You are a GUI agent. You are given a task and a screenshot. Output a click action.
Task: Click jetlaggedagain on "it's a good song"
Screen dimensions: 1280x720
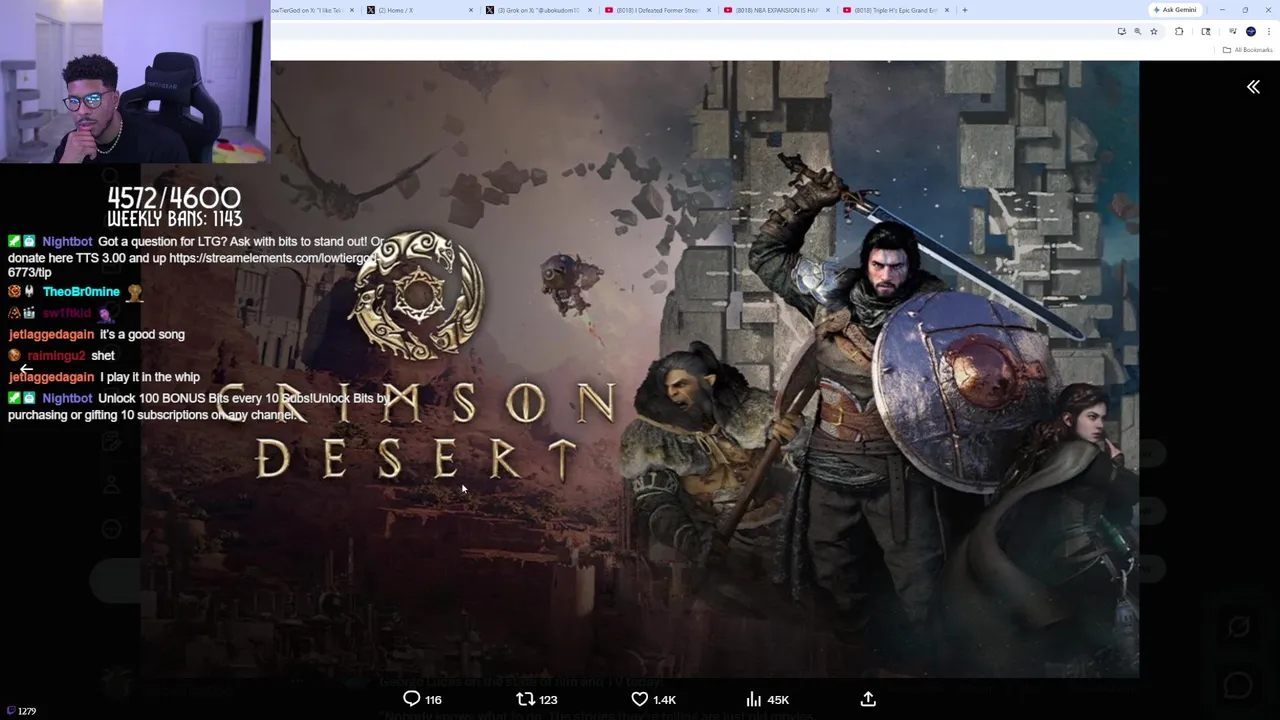[x=51, y=335]
